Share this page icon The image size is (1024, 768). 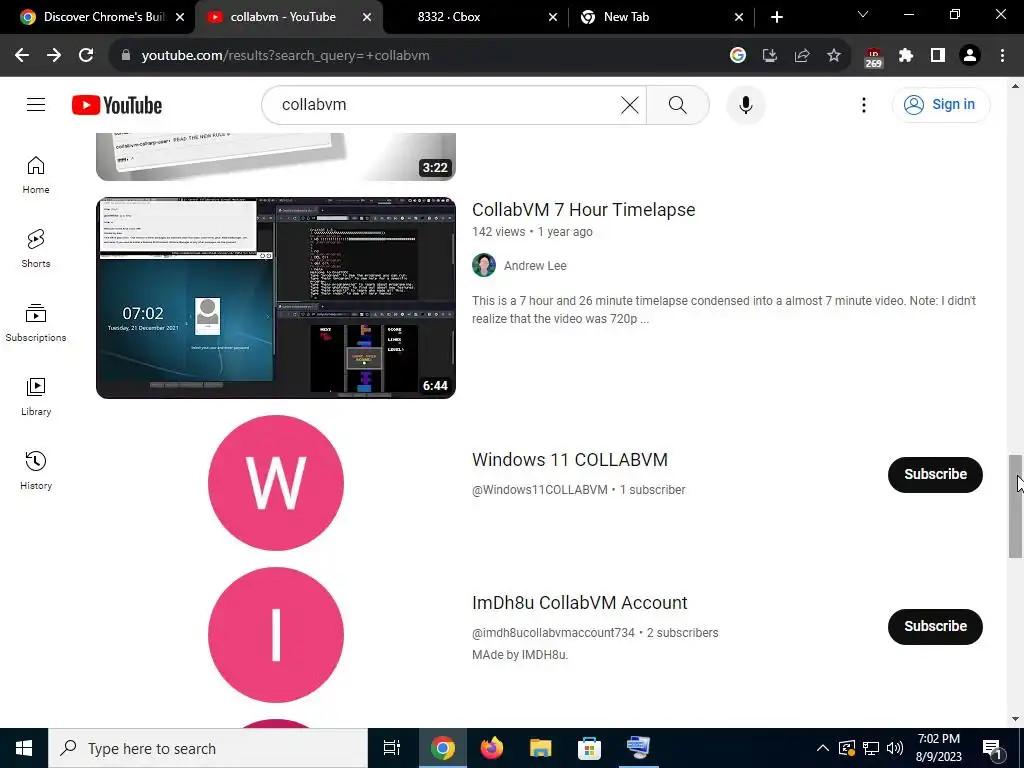[801, 56]
